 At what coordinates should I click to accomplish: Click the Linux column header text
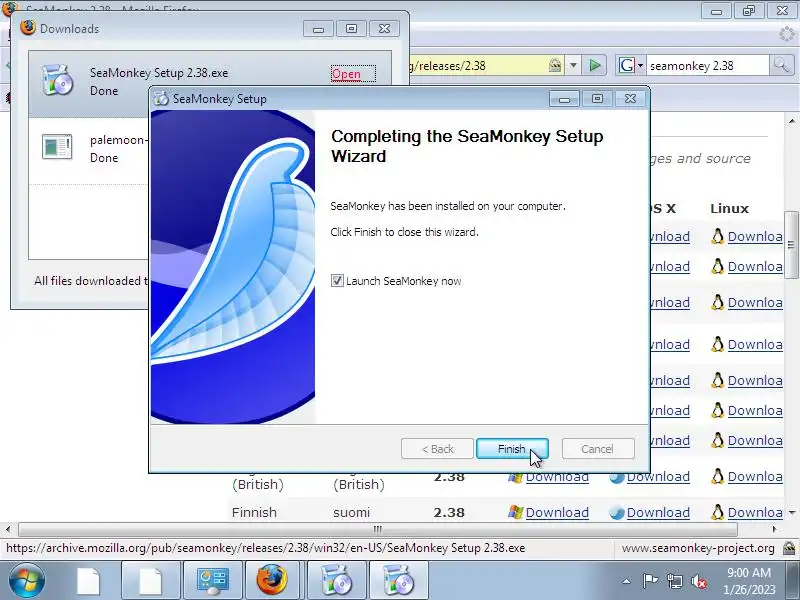click(730, 208)
